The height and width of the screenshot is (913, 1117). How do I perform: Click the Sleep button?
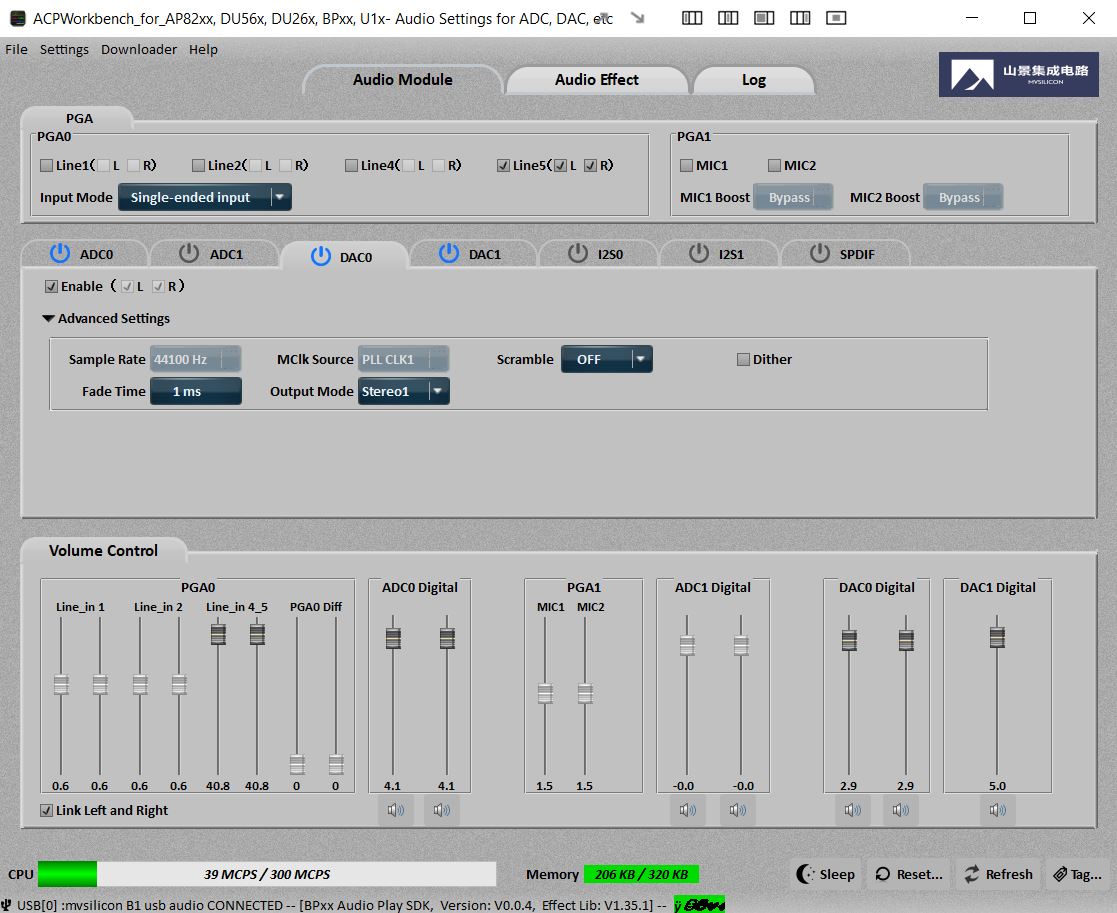coord(826,874)
